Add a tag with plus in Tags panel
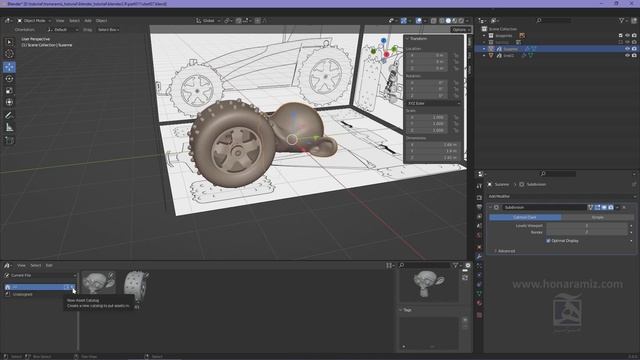 [465, 320]
